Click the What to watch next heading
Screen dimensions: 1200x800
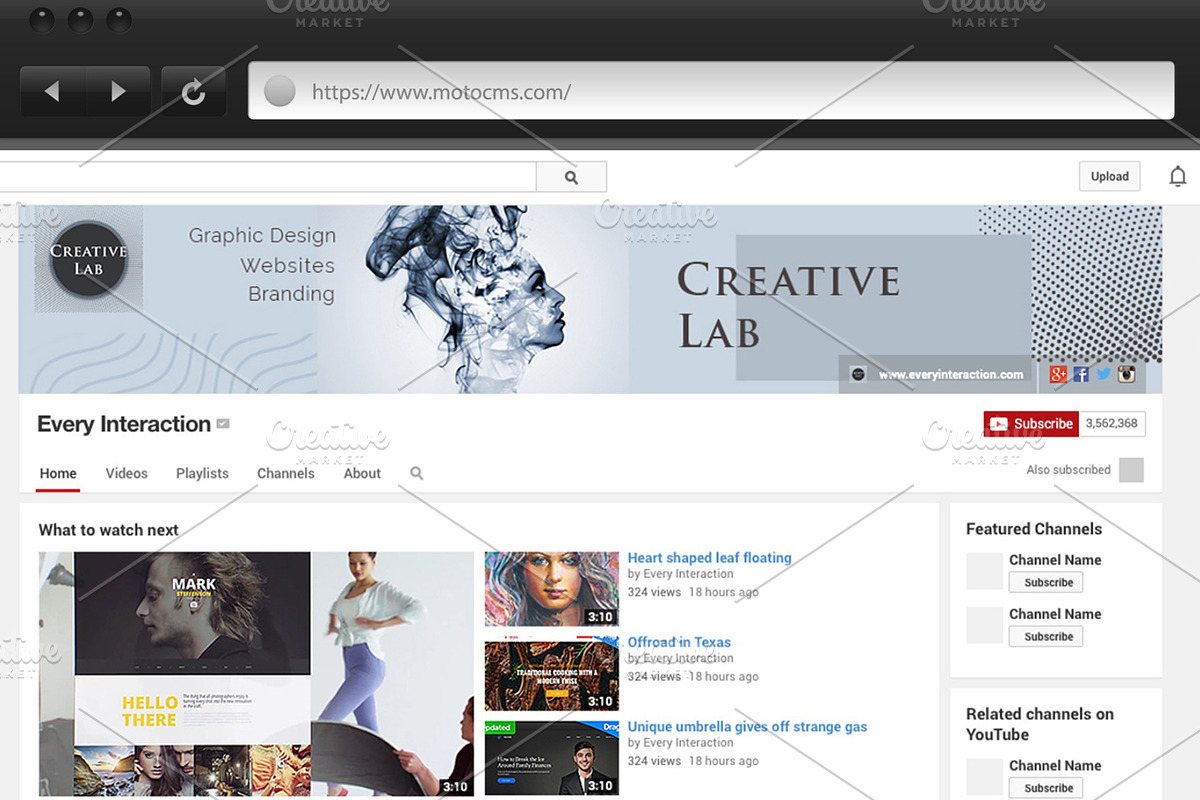click(108, 530)
